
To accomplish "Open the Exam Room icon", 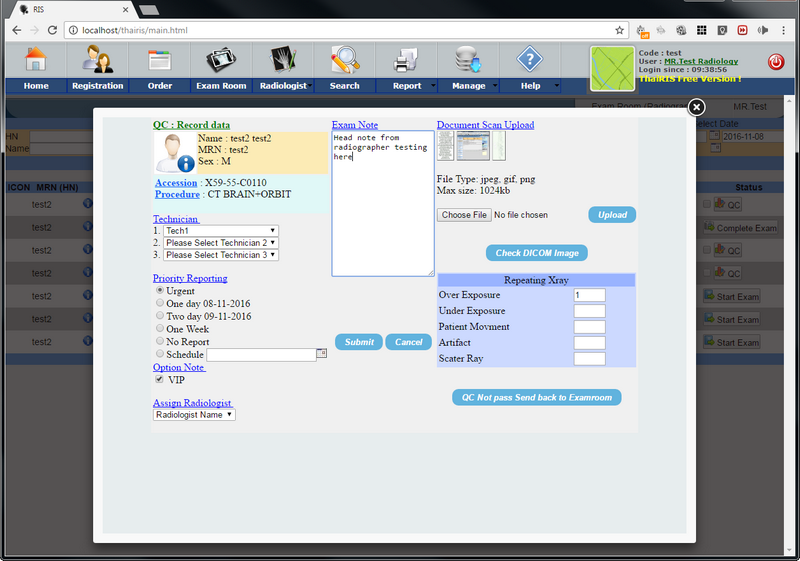I will click(221, 60).
